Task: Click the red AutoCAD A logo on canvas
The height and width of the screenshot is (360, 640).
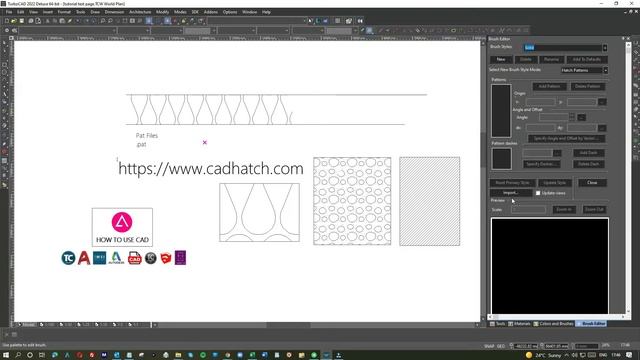Action: [84, 258]
